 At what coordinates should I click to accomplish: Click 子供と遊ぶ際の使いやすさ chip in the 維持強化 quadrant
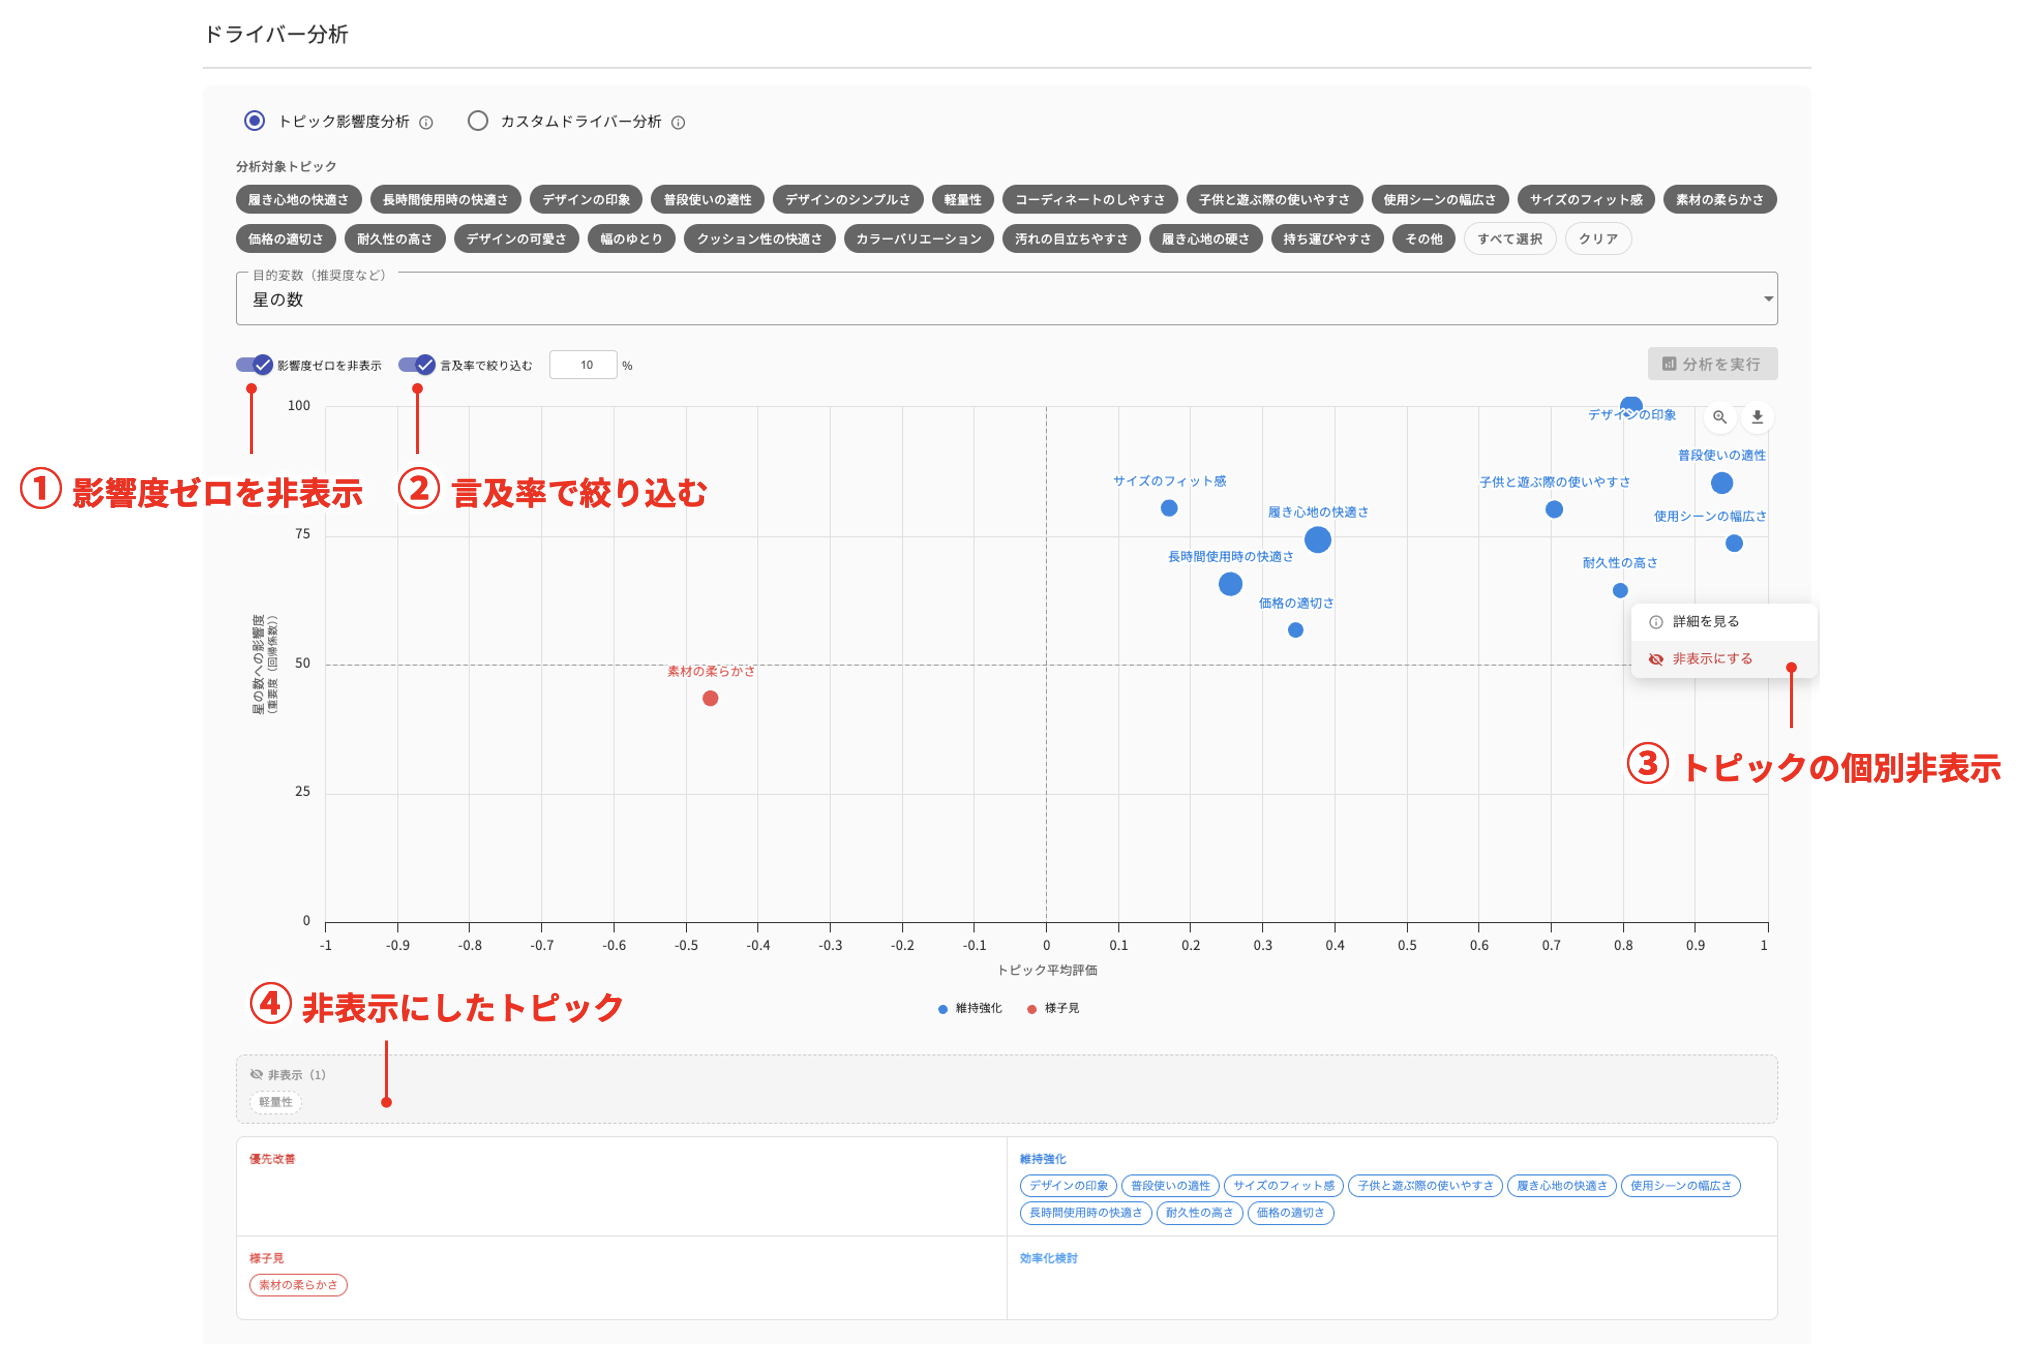coord(1425,1186)
